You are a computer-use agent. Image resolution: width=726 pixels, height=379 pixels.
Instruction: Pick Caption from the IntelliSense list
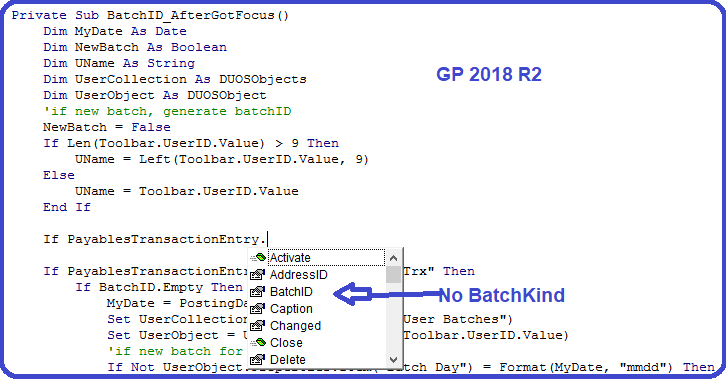291,309
